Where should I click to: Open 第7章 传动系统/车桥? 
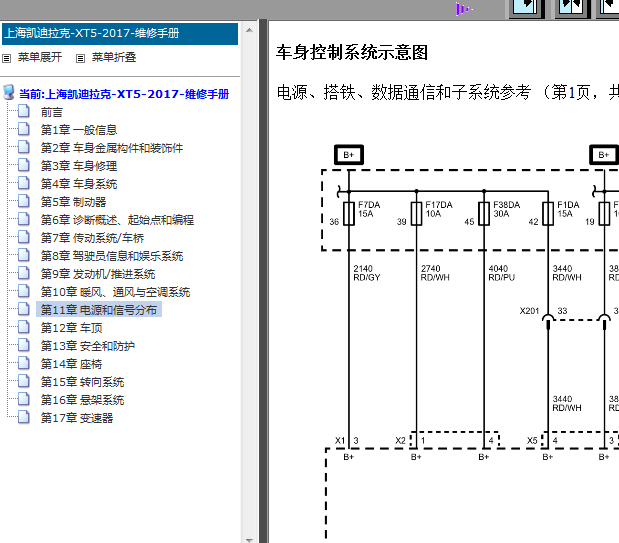click(x=92, y=238)
